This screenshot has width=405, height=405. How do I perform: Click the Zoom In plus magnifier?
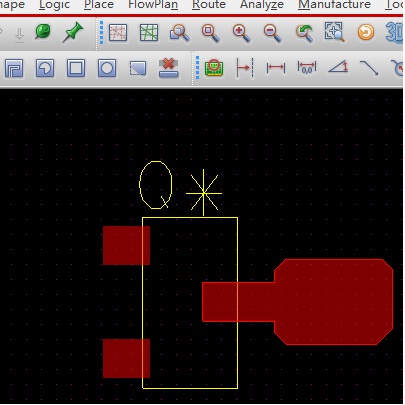coord(242,33)
